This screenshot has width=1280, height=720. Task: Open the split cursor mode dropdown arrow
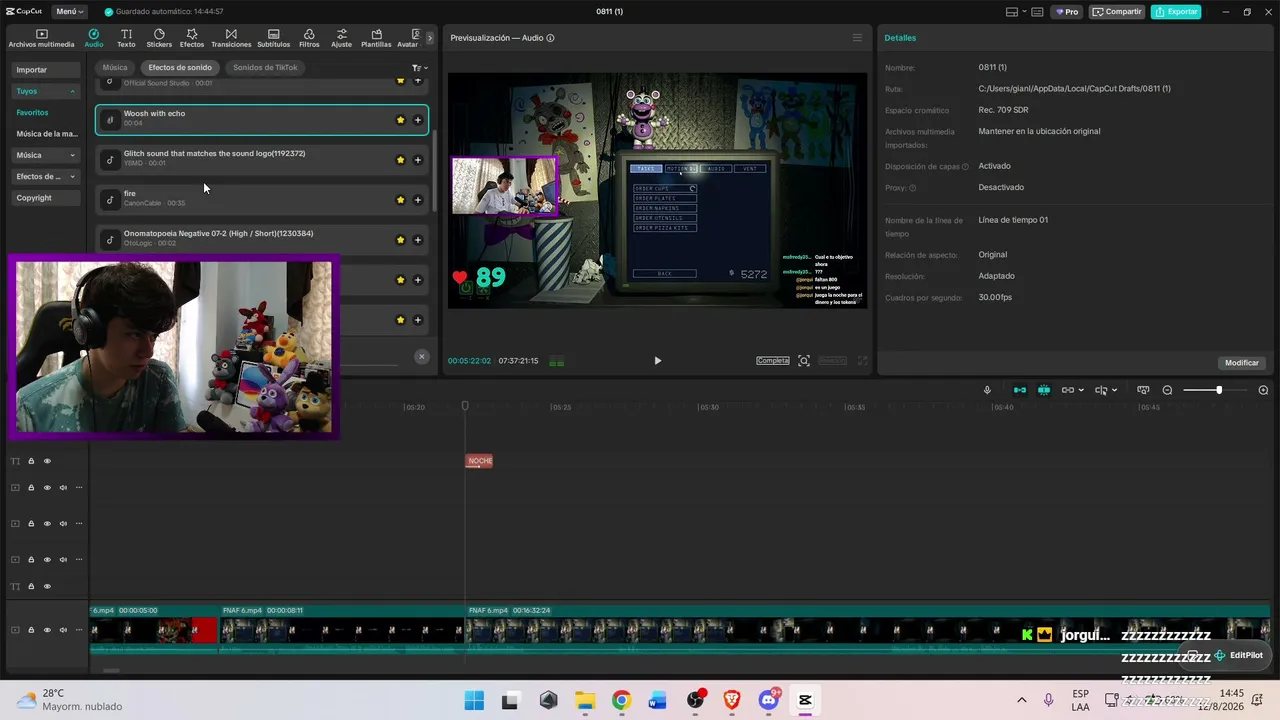tap(1114, 390)
